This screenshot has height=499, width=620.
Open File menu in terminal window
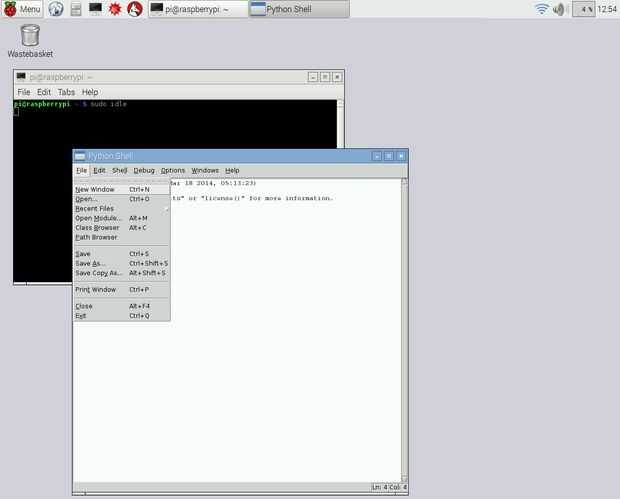tap(24, 92)
